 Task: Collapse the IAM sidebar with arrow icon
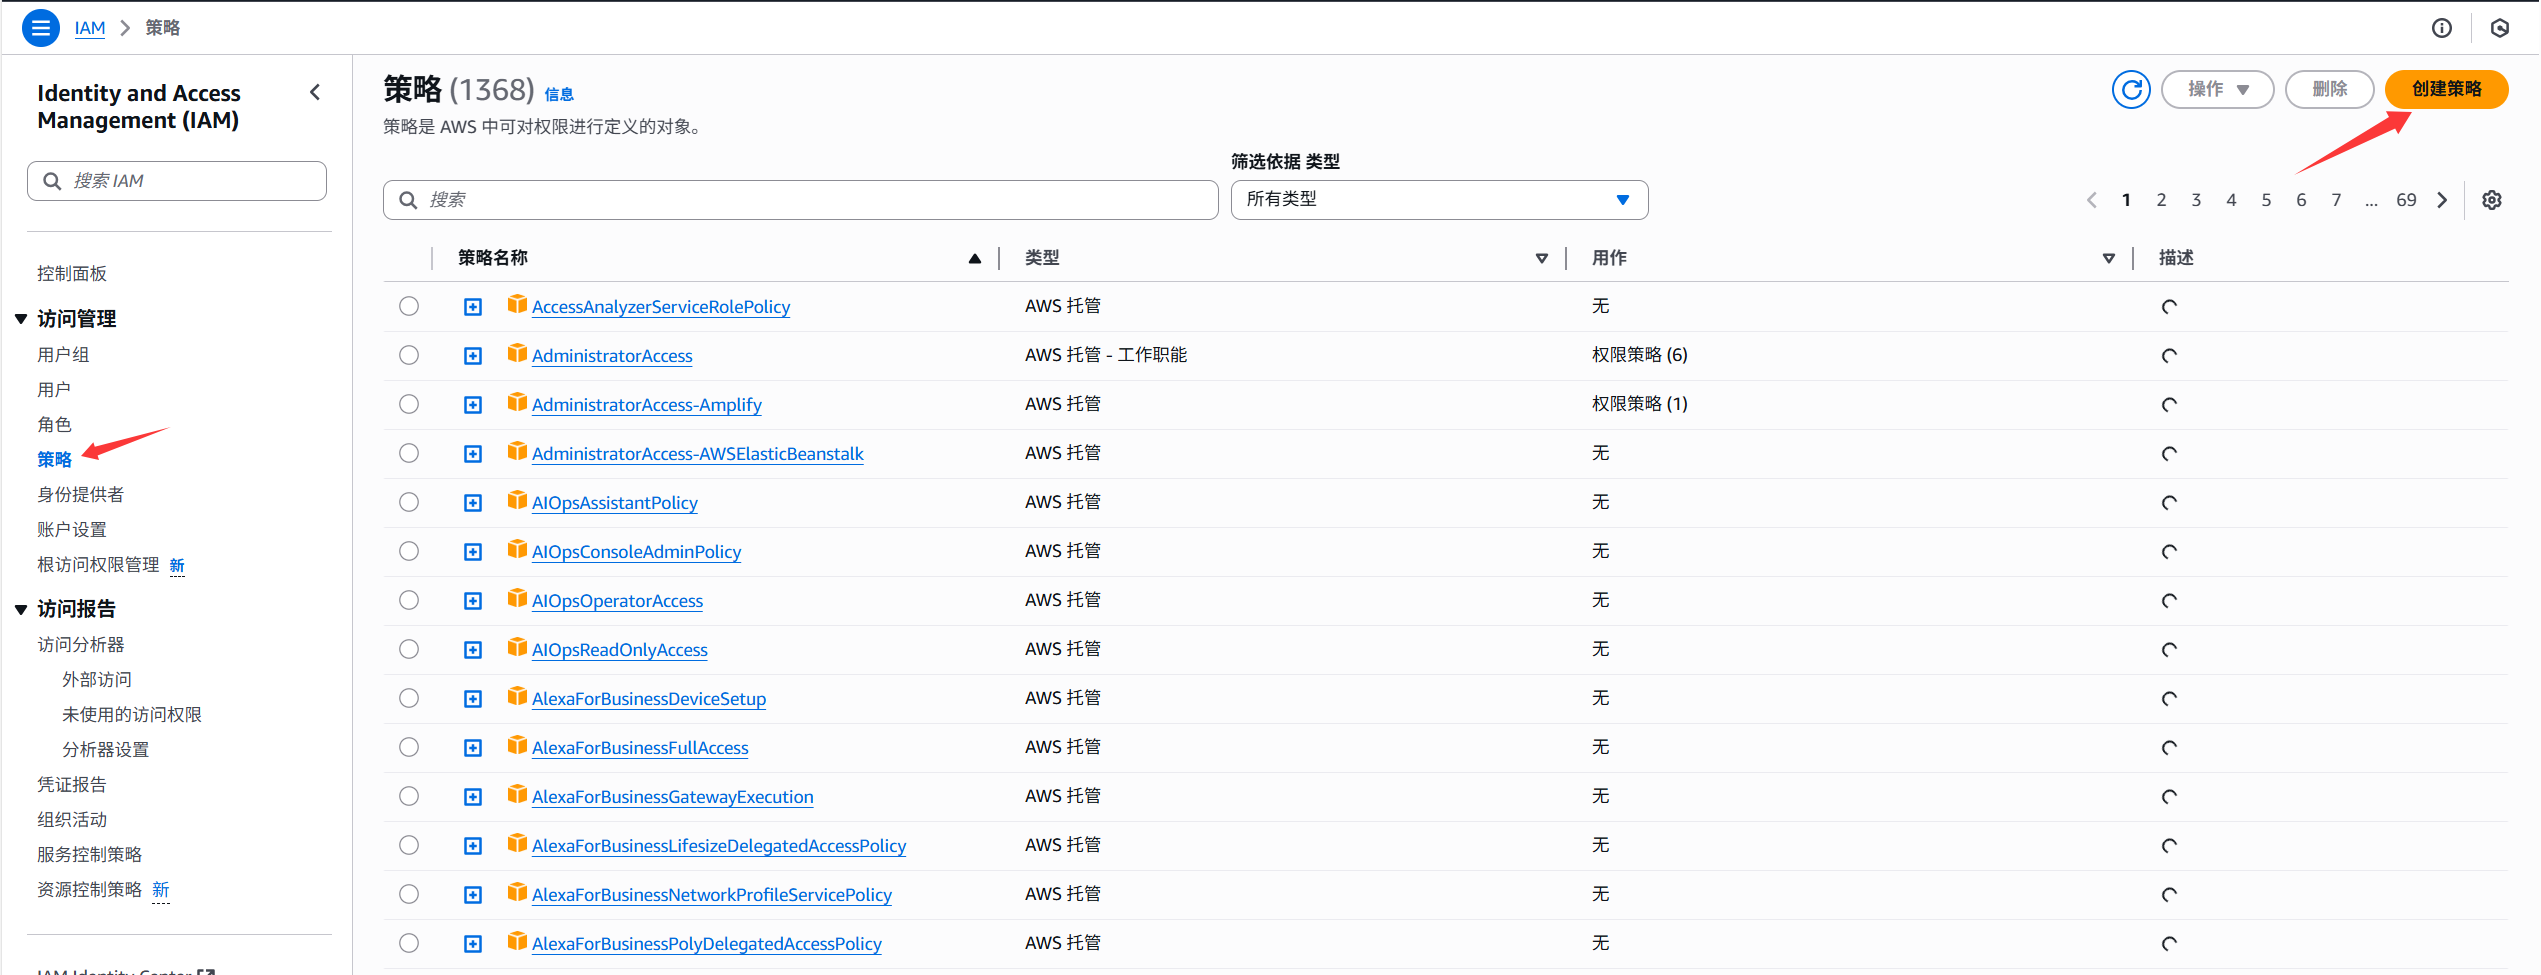click(x=315, y=93)
